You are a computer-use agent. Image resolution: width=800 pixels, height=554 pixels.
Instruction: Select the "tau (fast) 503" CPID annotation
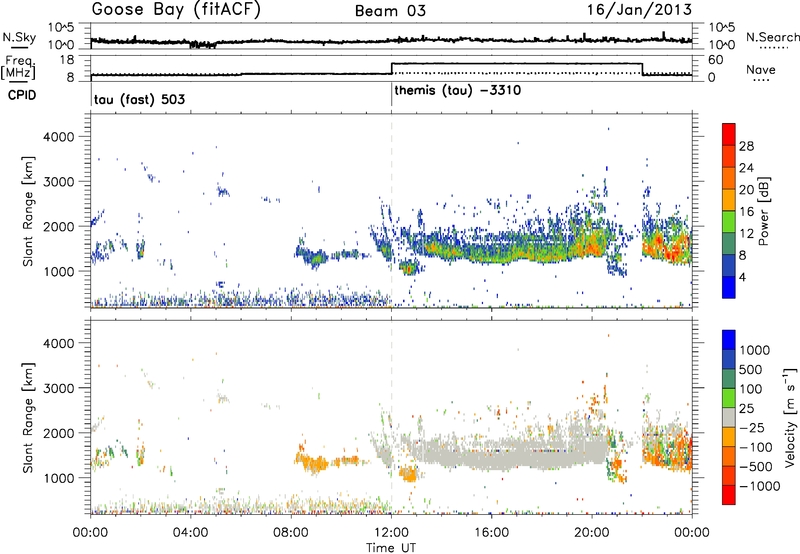pyautogui.click(x=139, y=99)
